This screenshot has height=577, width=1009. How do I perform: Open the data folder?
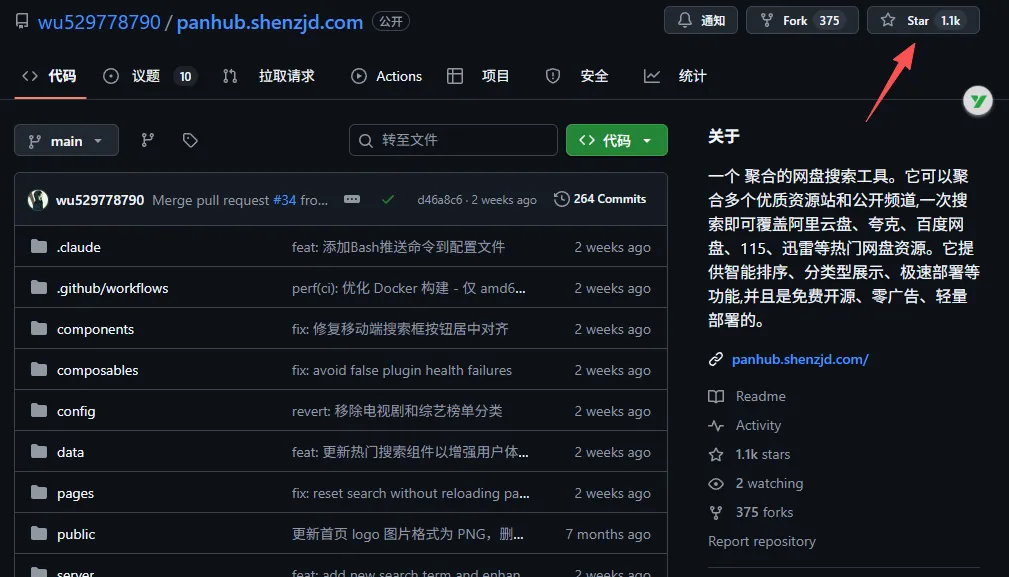70,452
